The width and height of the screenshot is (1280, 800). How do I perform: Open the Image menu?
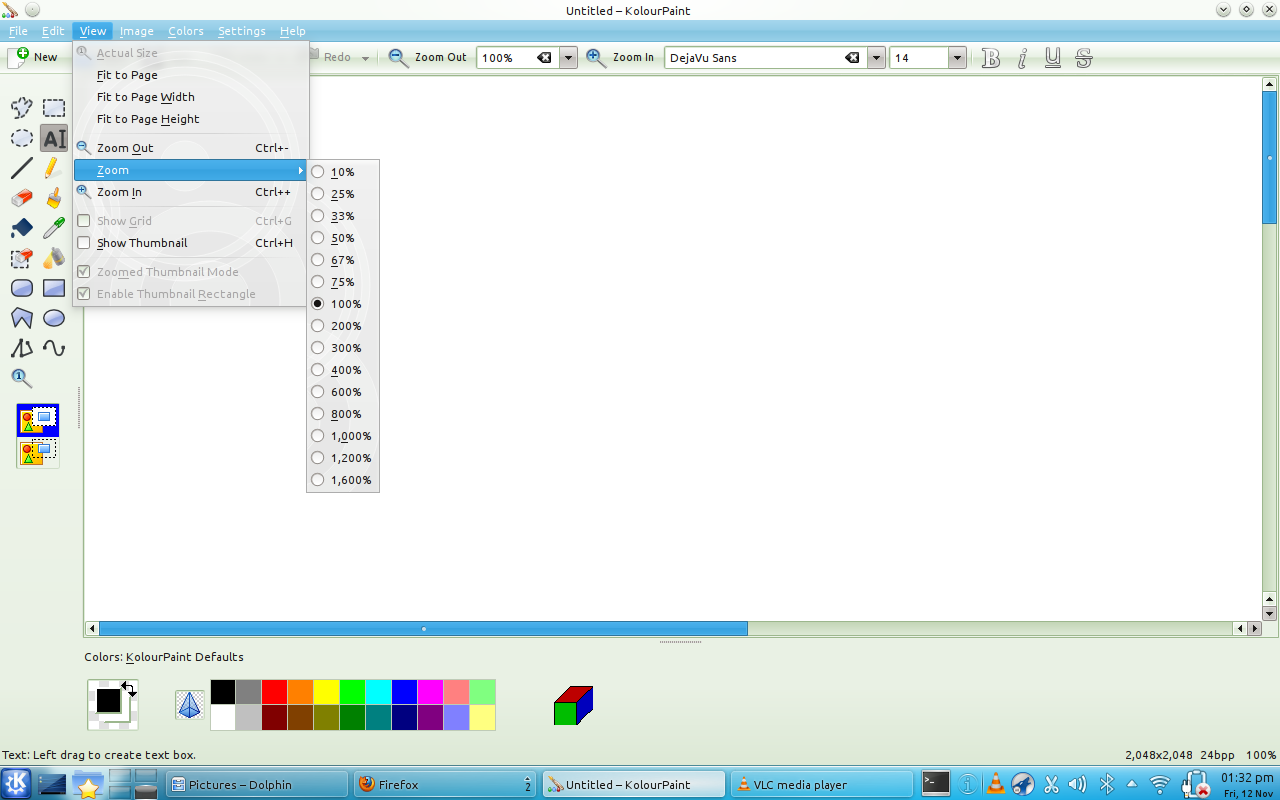click(137, 31)
